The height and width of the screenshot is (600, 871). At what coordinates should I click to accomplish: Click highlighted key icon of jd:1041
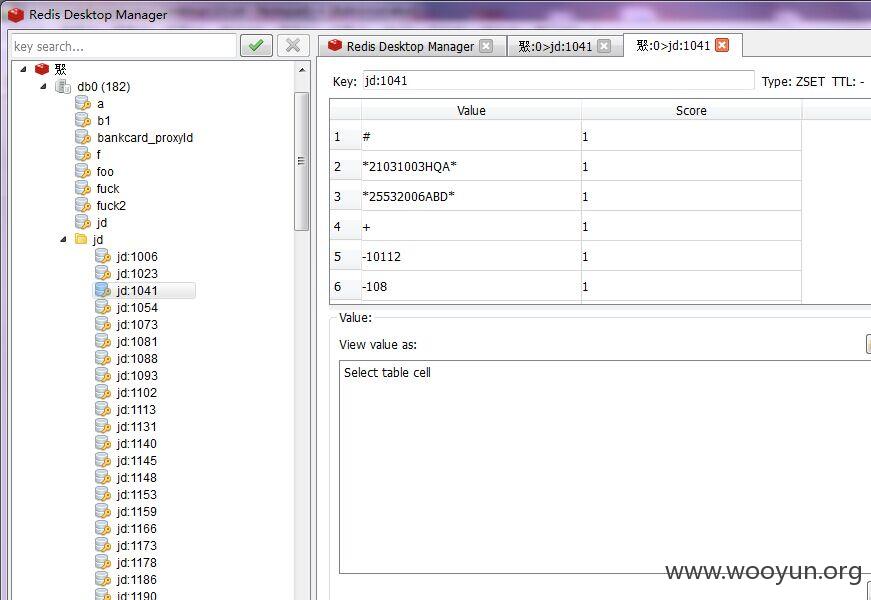pos(103,290)
